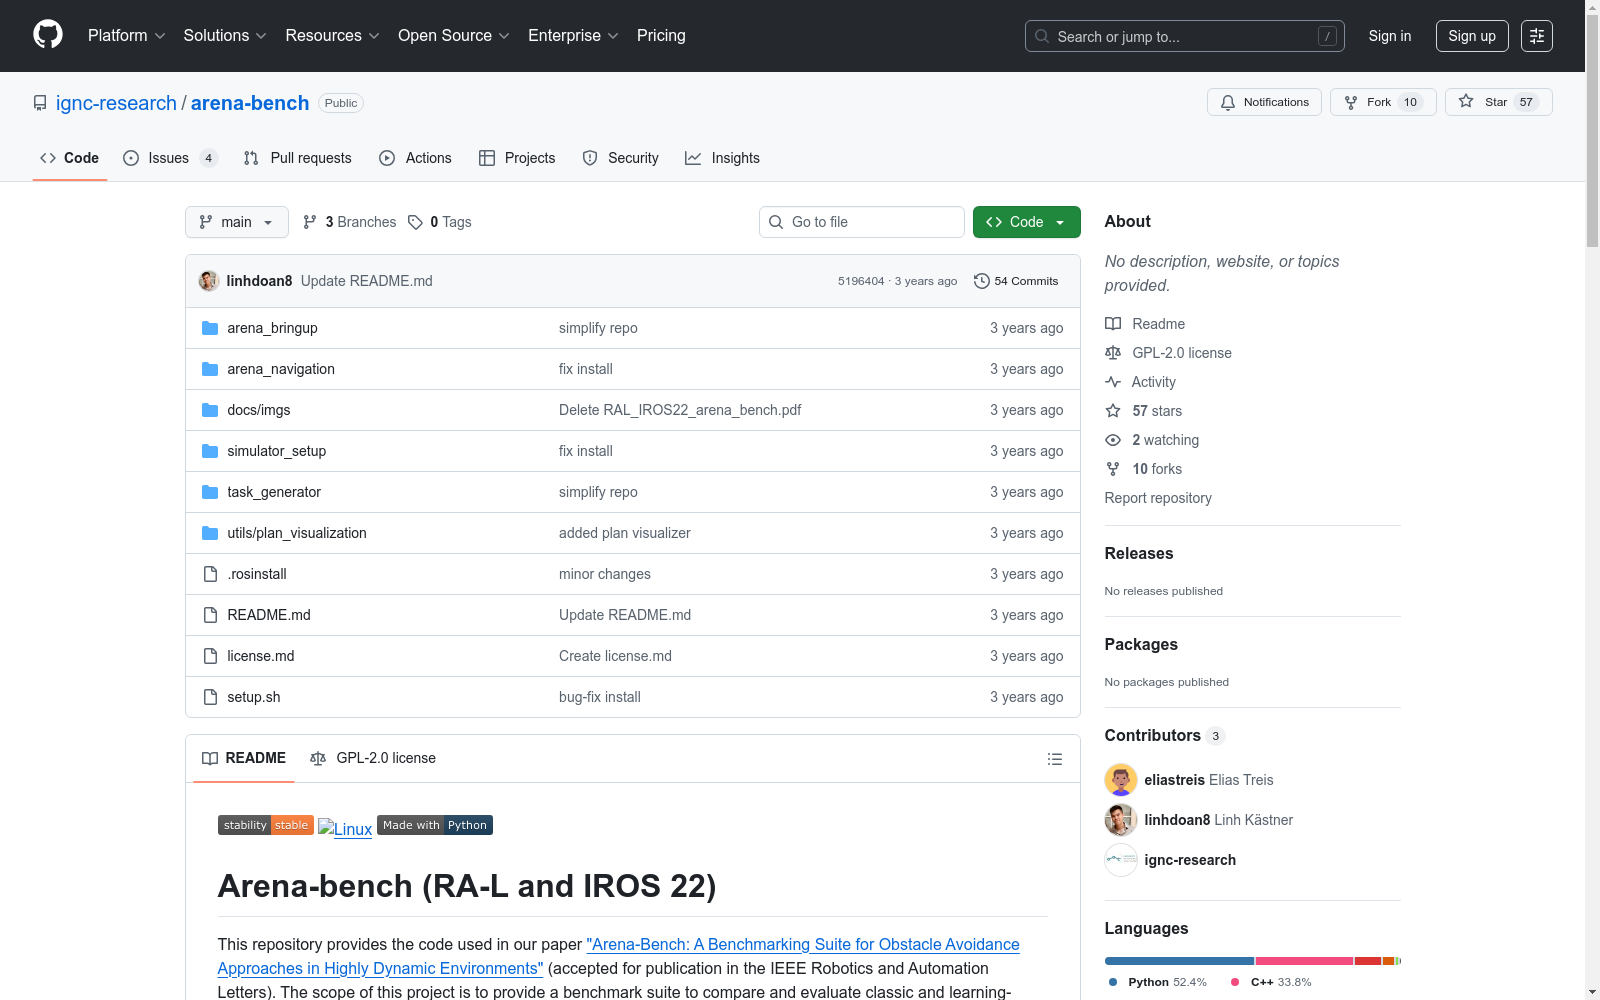
Task: Open the command palette slash icon
Action: (x=1327, y=36)
